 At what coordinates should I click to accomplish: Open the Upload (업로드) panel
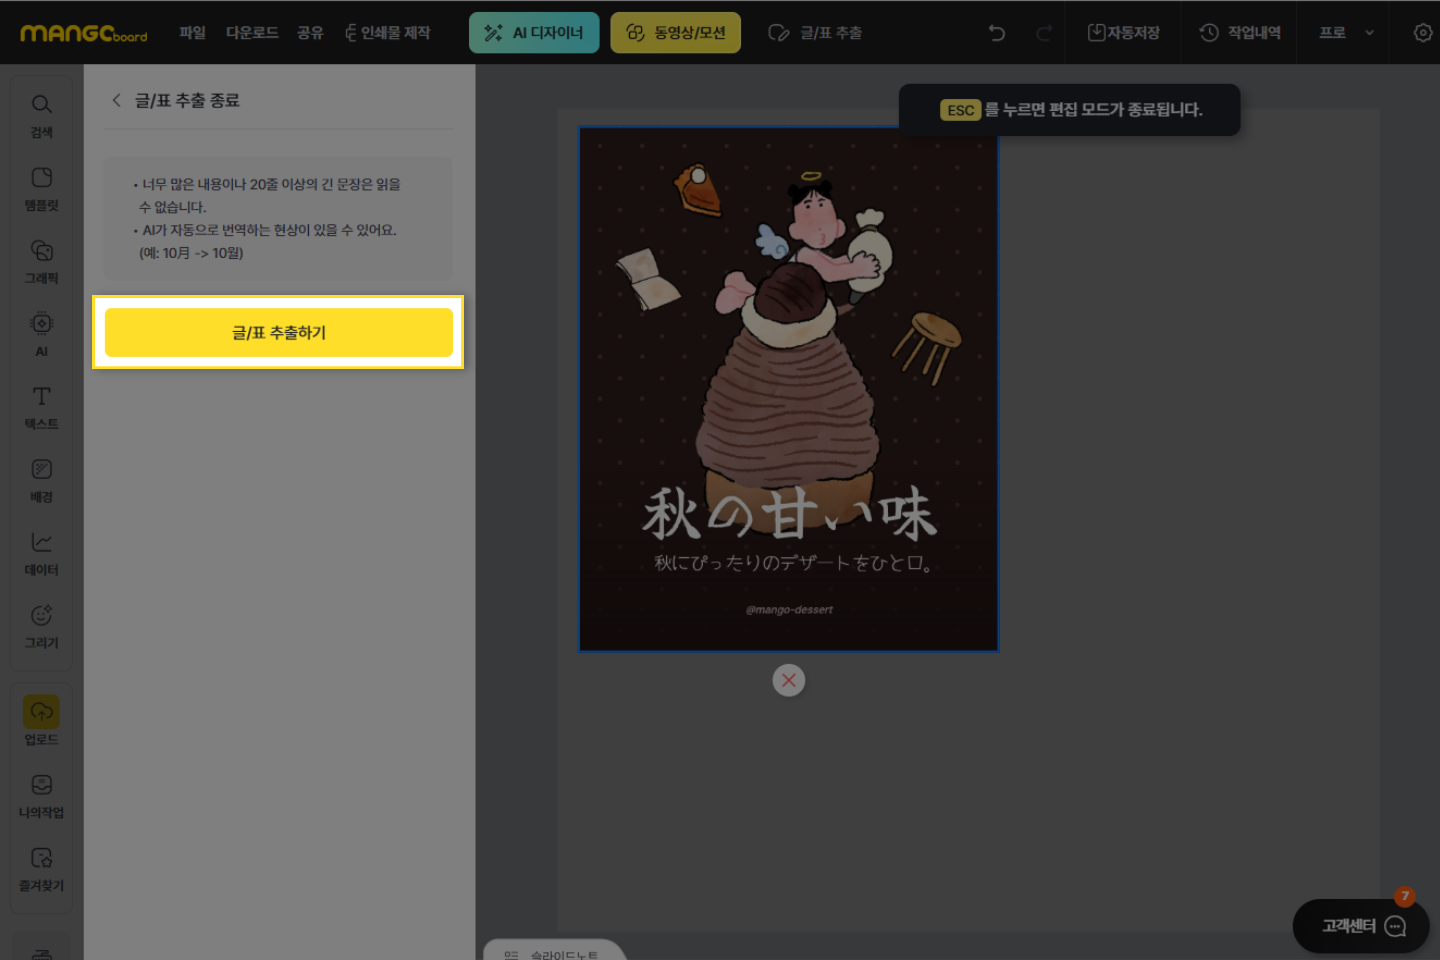pyautogui.click(x=41, y=720)
